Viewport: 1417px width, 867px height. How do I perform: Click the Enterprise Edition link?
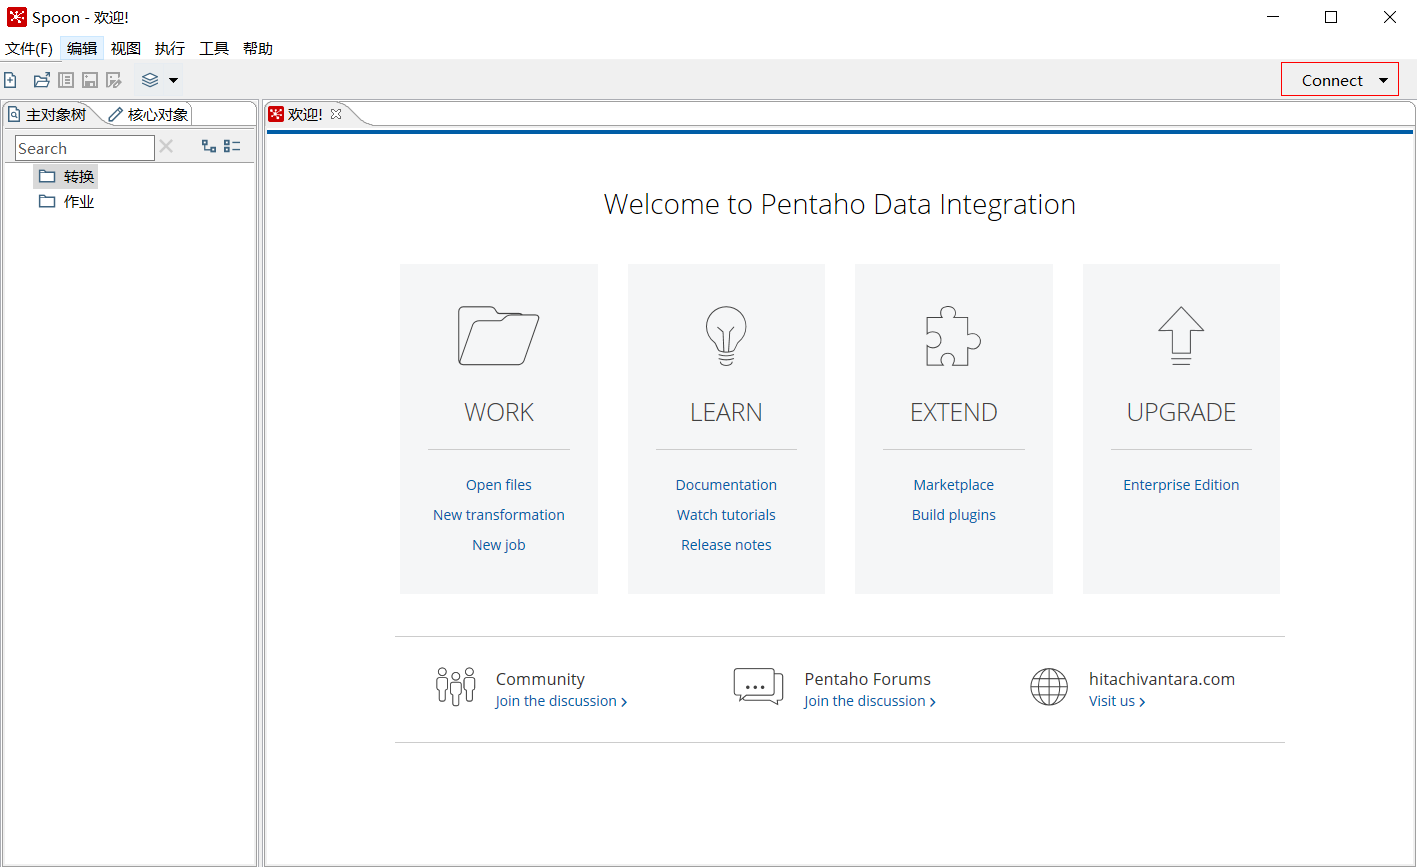(x=1181, y=485)
